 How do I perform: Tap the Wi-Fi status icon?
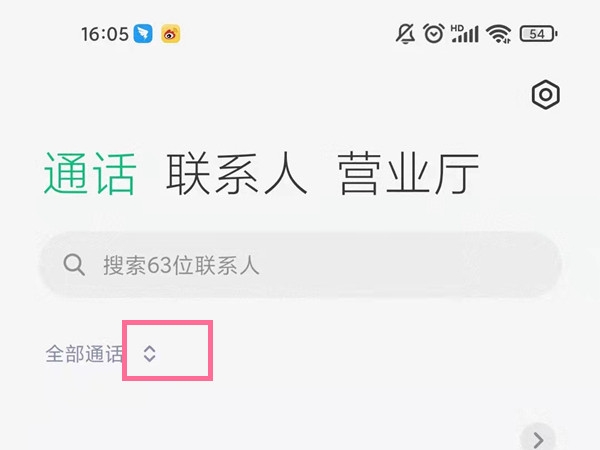tap(499, 34)
